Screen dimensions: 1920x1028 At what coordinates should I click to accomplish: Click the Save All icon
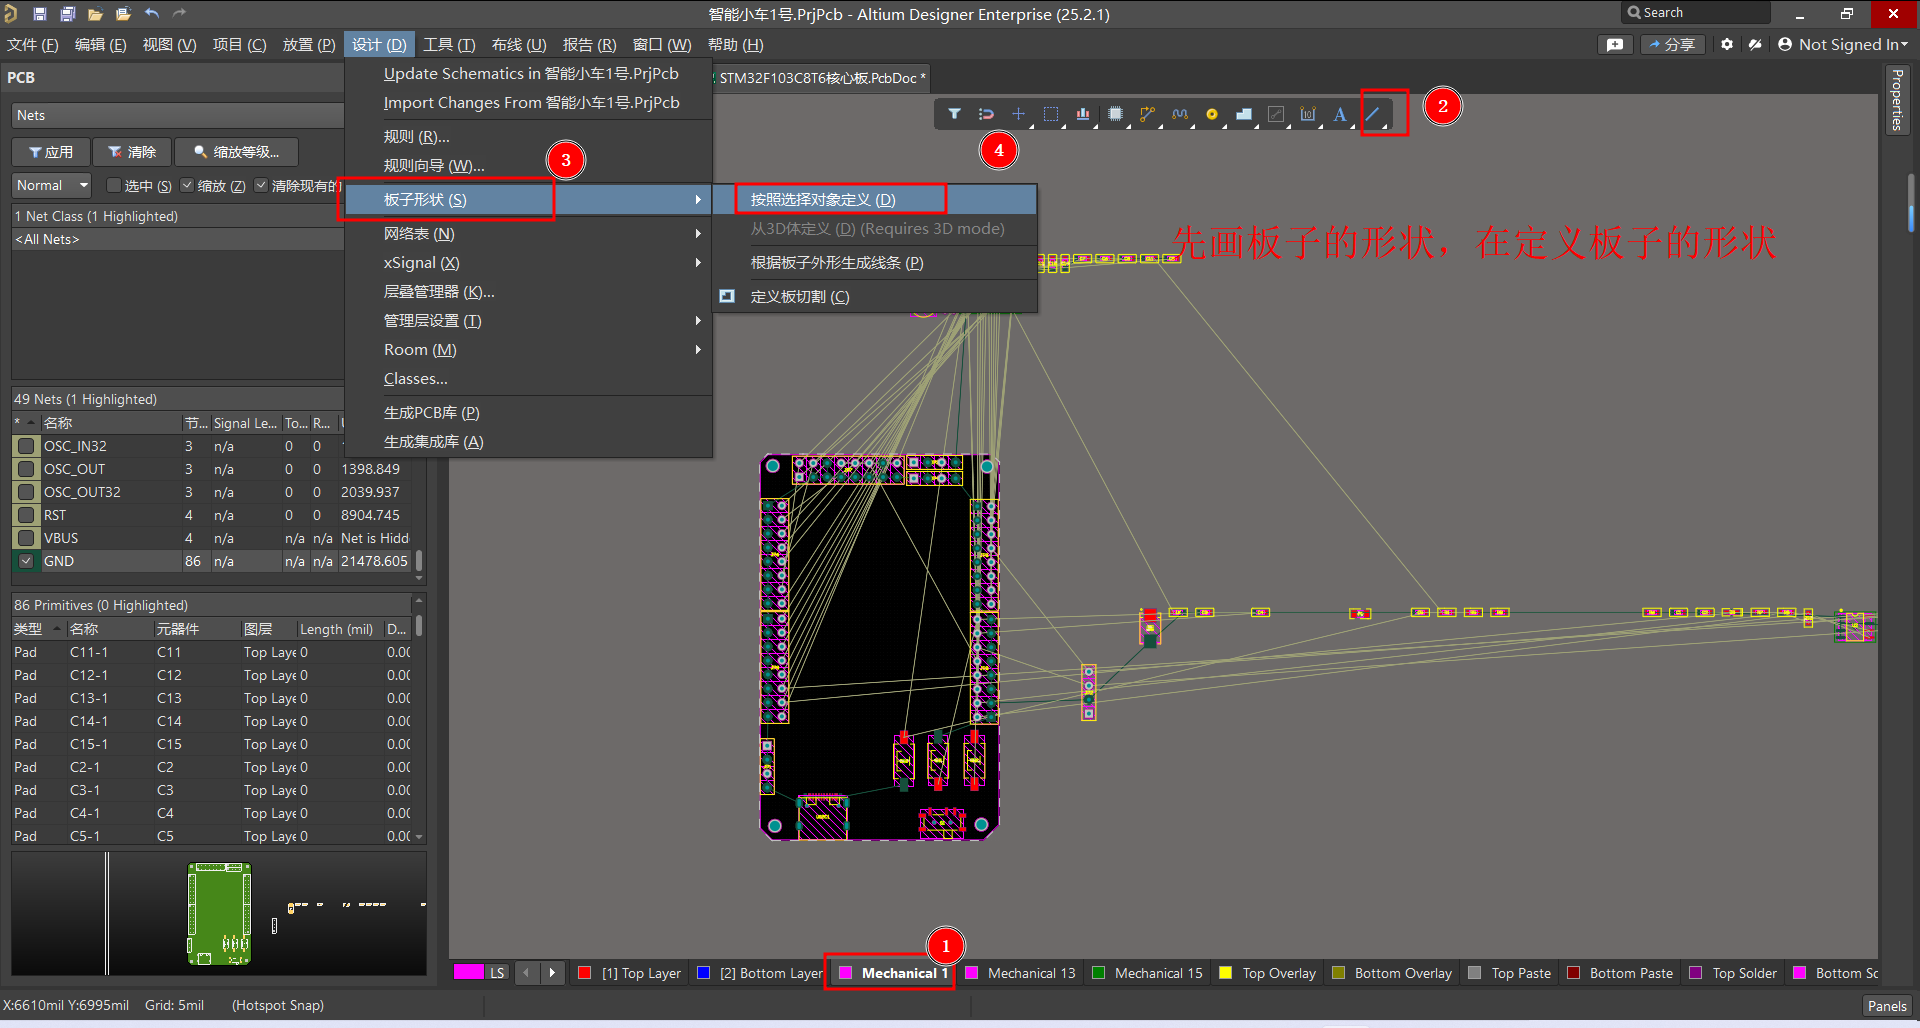(x=68, y=14)
